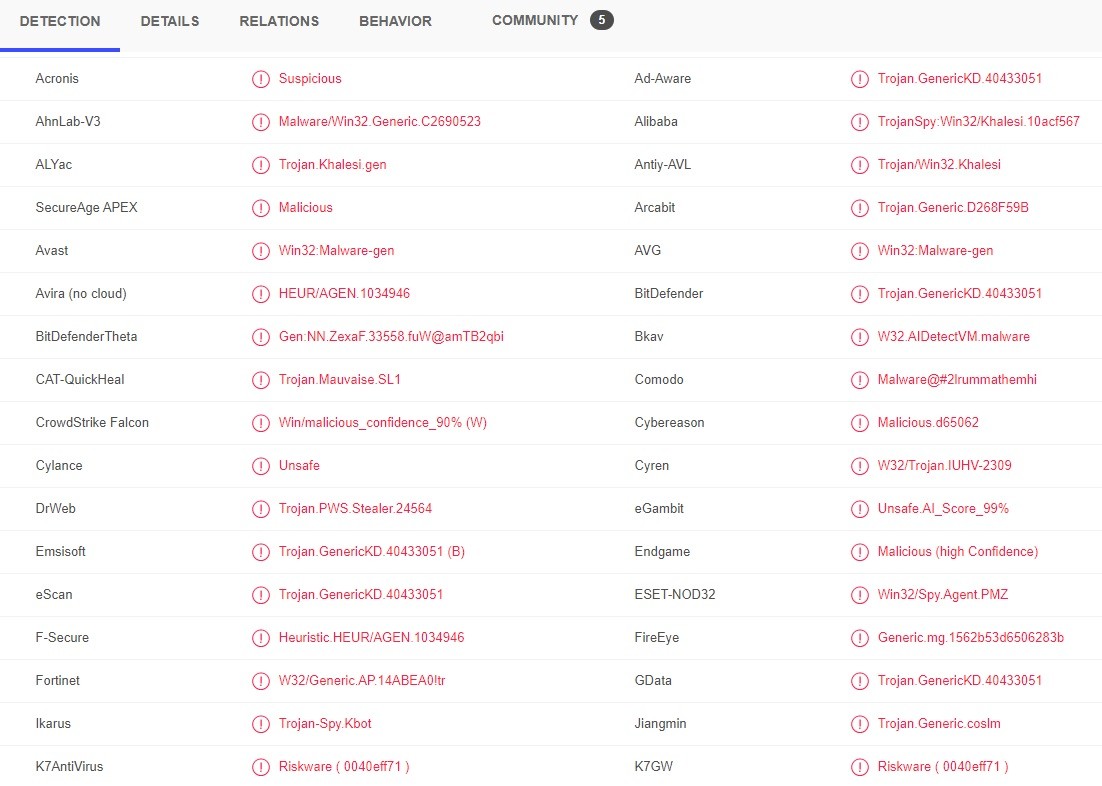This screenshot has height=786, width=1102.
Task: Click the Malware@#2lrummathemhi result
Action: click(x=957, y=379)
